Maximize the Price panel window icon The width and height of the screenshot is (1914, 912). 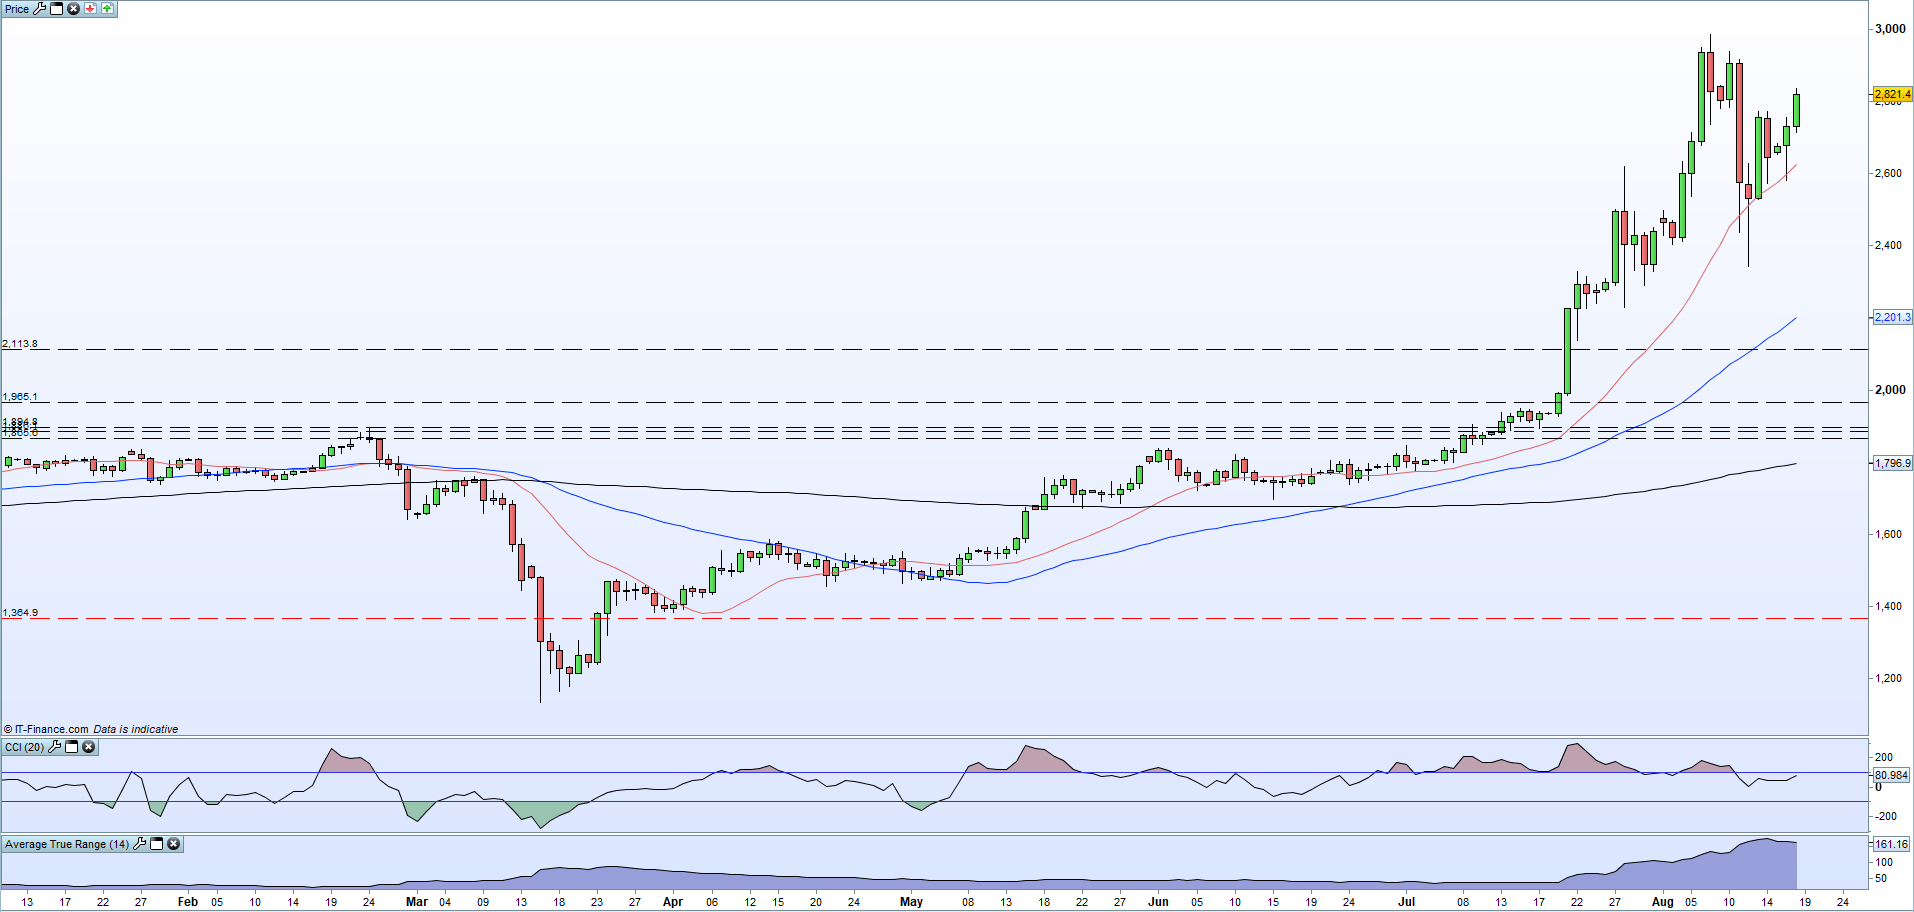[x=57, y=8]
